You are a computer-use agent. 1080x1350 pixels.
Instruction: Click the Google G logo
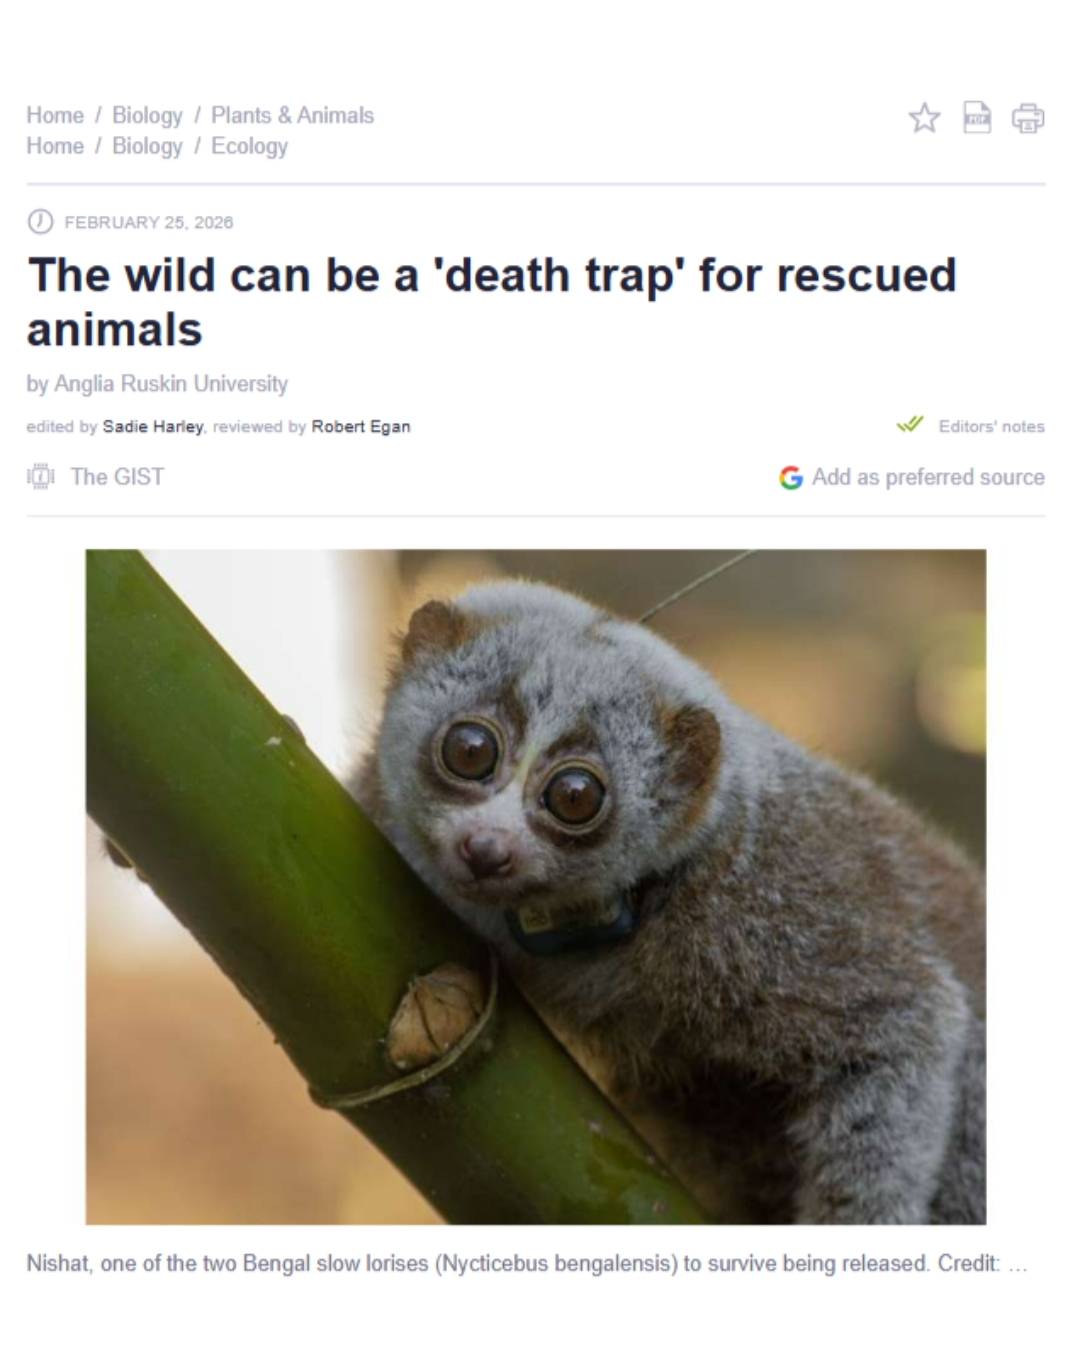pos(791,478)
